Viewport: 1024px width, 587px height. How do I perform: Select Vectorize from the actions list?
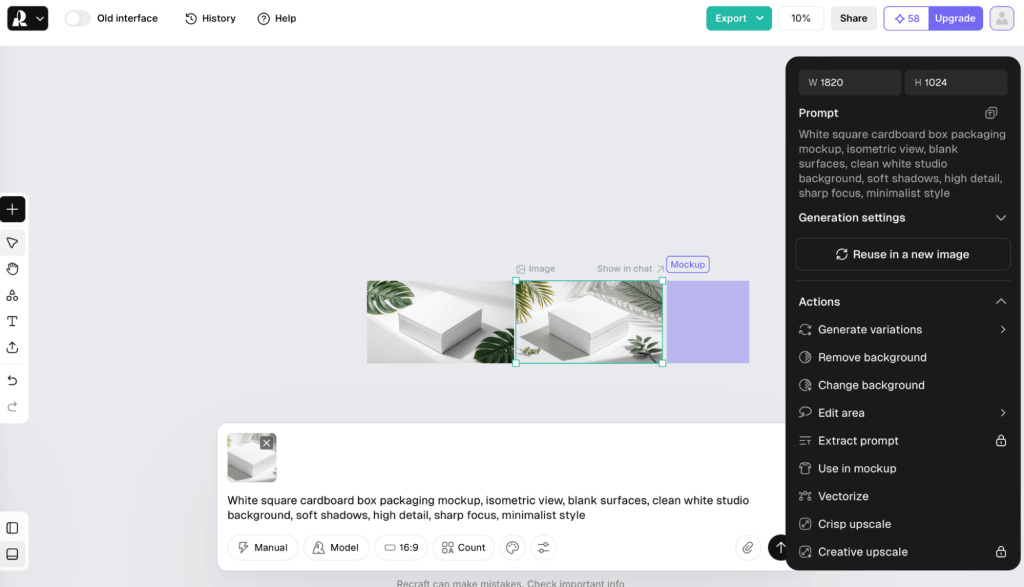pyautogui.click(x=843, y=496)
